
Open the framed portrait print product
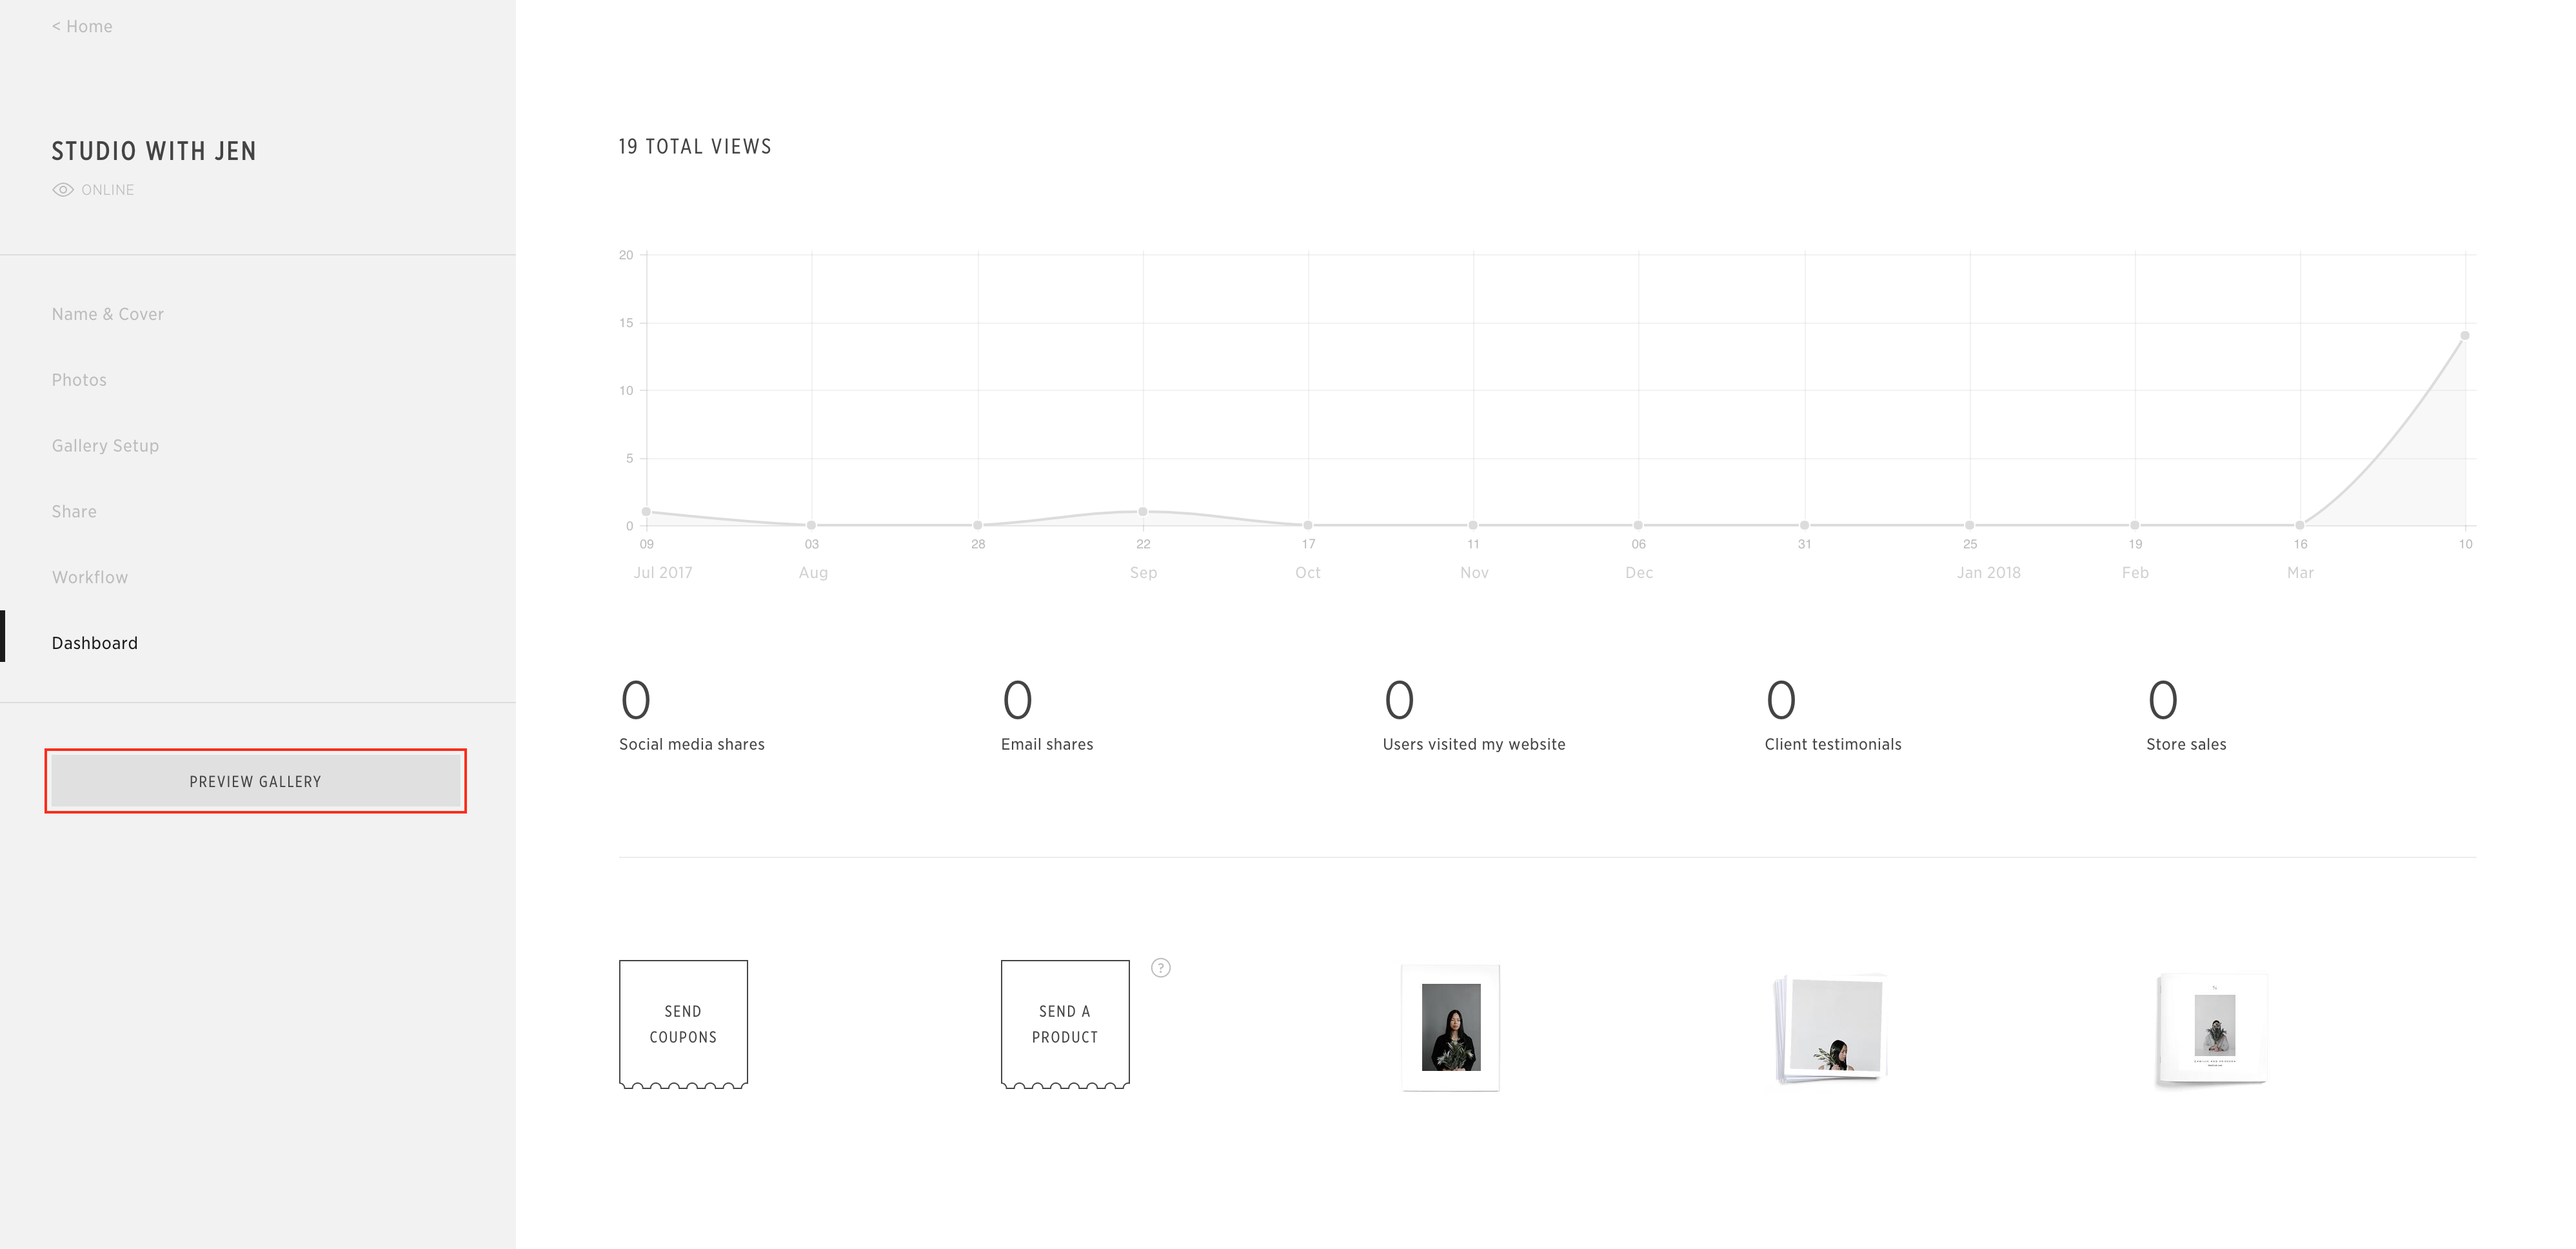(x=1450, y=1027)
